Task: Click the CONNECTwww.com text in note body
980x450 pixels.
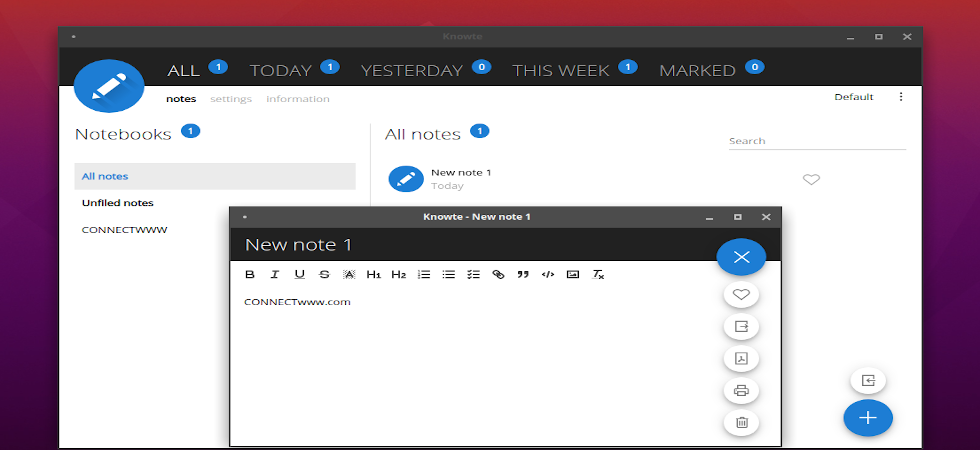Action: point(298,302)
